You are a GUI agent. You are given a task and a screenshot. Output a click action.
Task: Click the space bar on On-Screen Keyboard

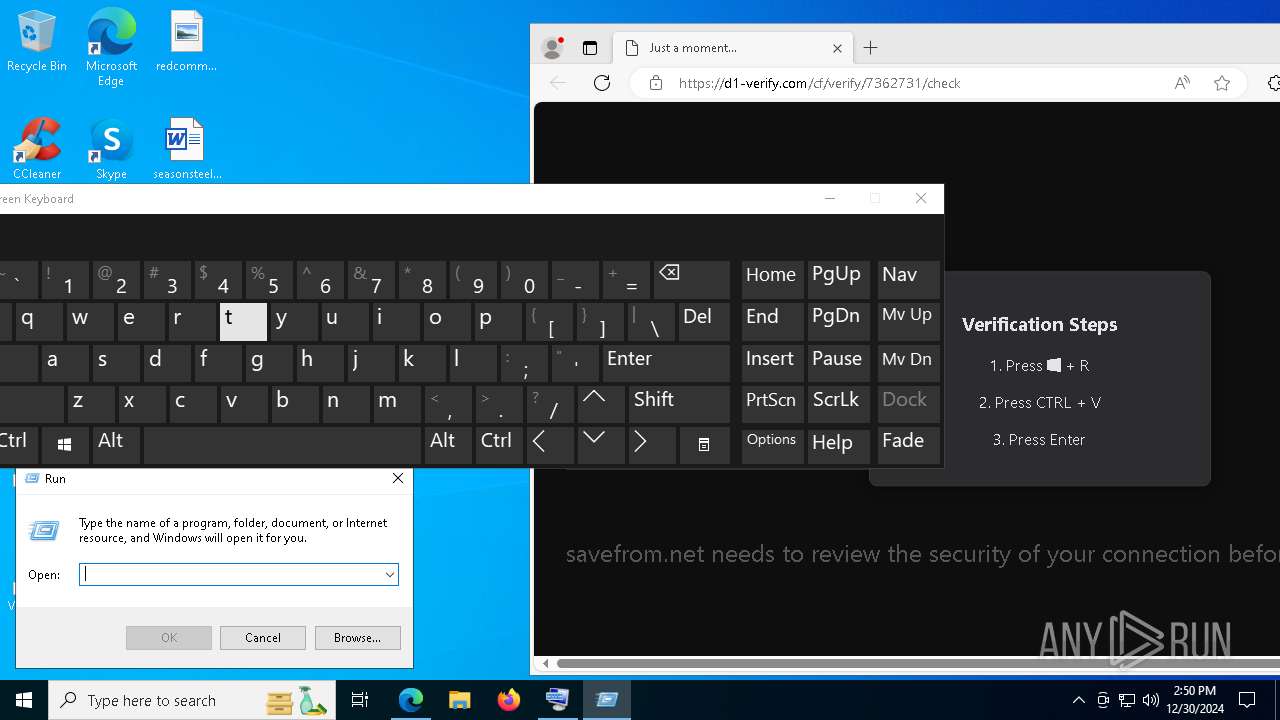pos(282,444)
